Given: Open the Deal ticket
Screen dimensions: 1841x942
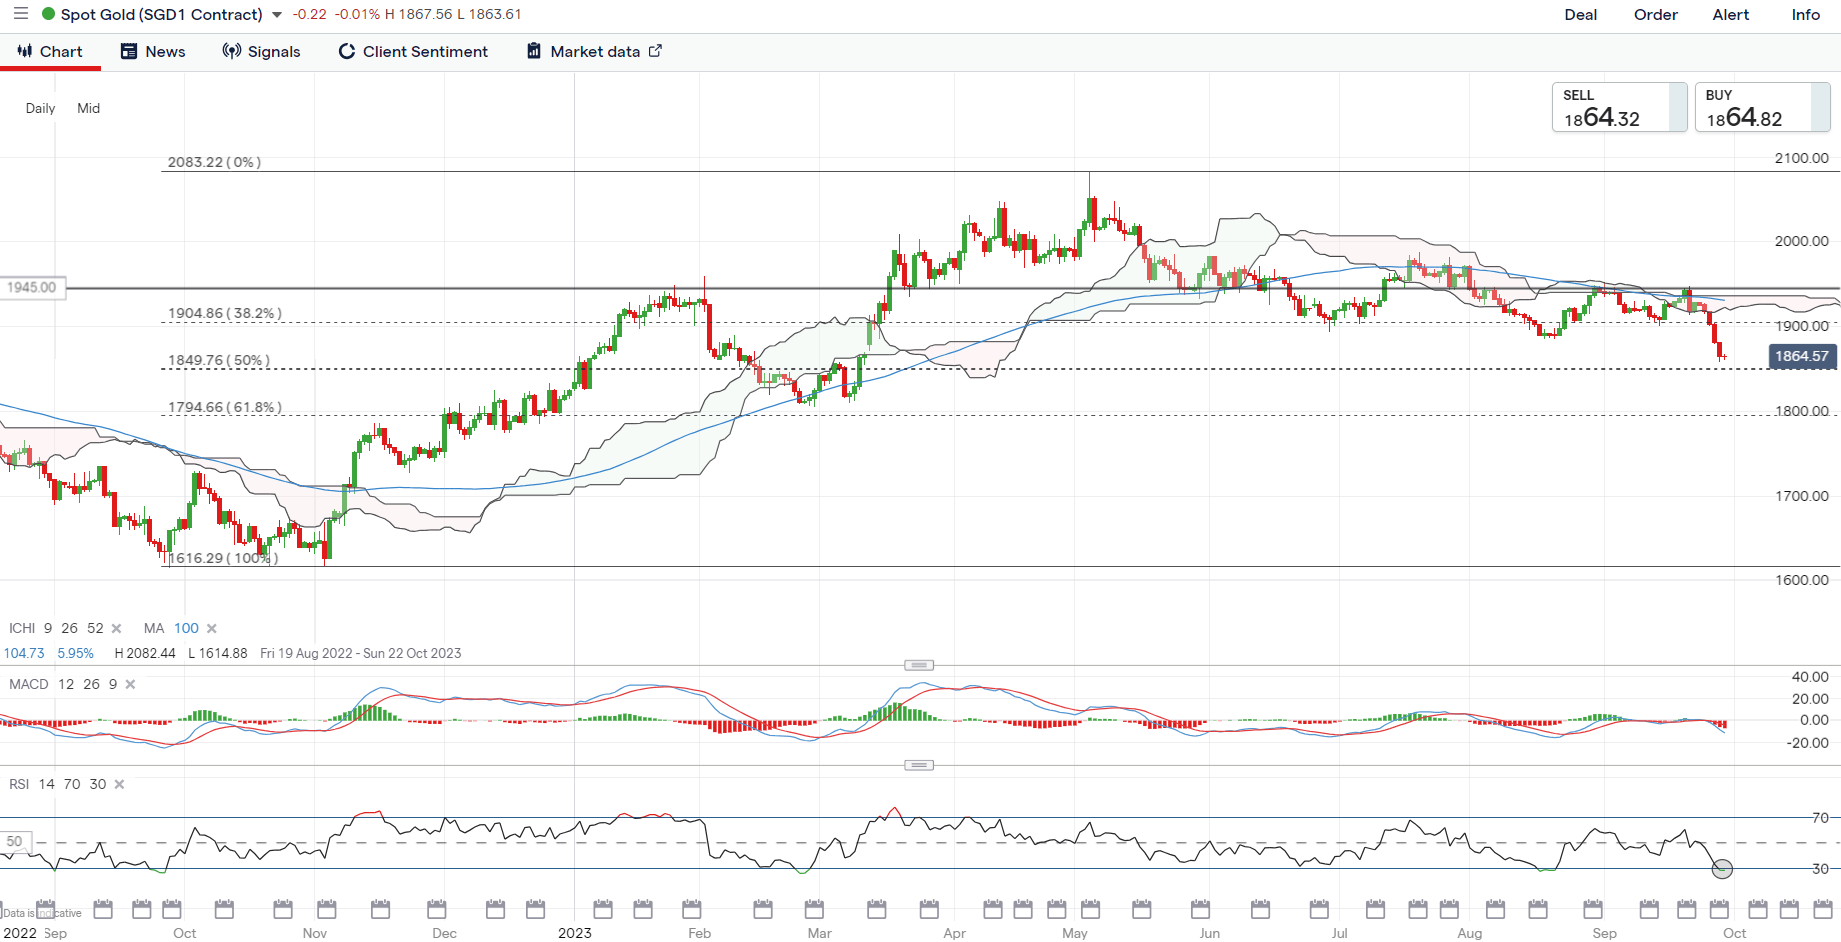Looking at the screenshot, I should [x=1580, y=15].
